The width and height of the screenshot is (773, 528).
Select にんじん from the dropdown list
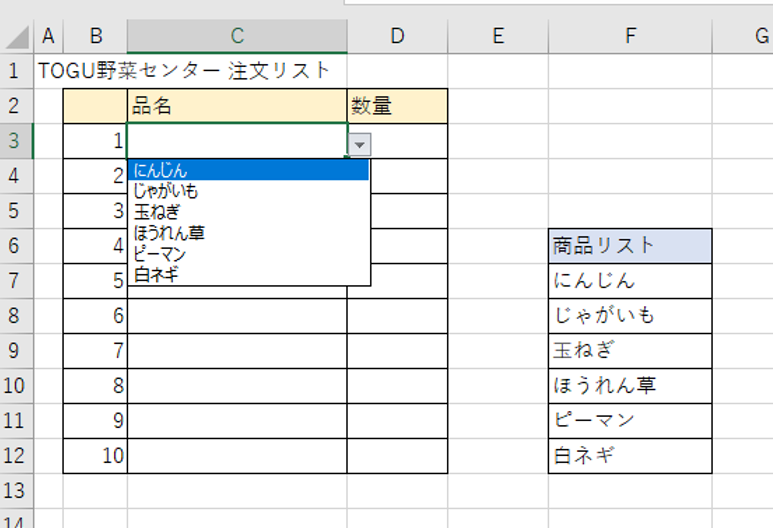248,170
